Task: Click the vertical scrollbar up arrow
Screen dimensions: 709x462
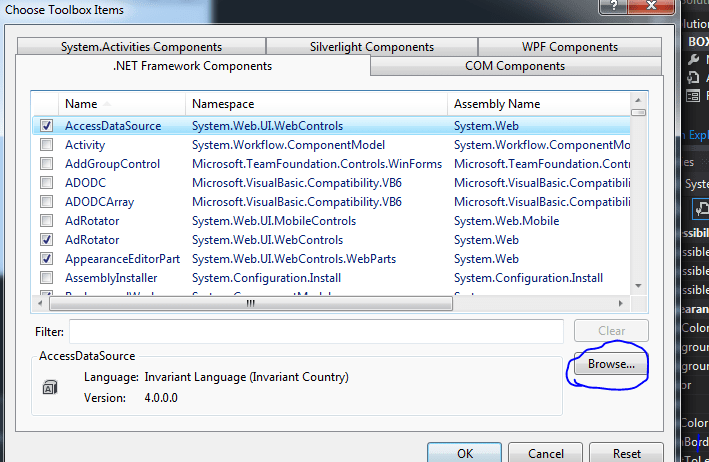Action: coord(638,100)
